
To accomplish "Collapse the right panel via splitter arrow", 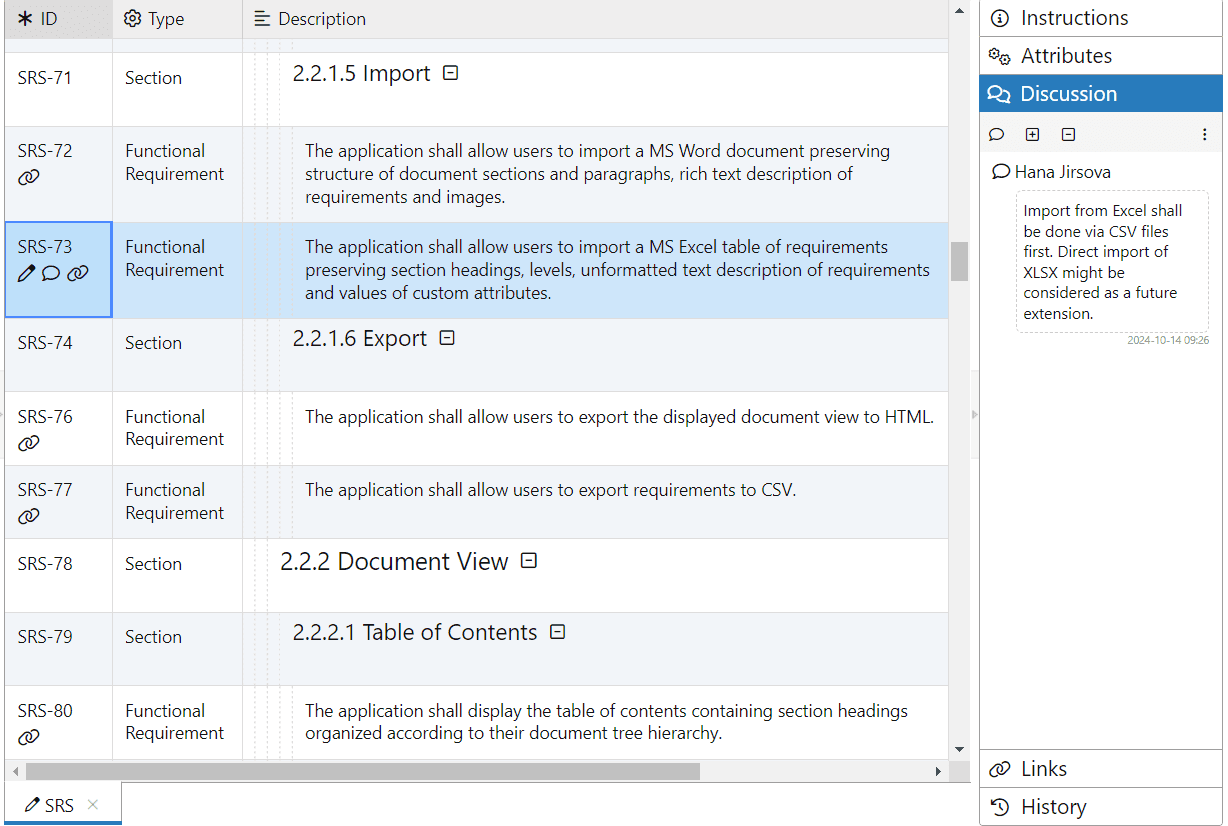I will coord(975,414).
